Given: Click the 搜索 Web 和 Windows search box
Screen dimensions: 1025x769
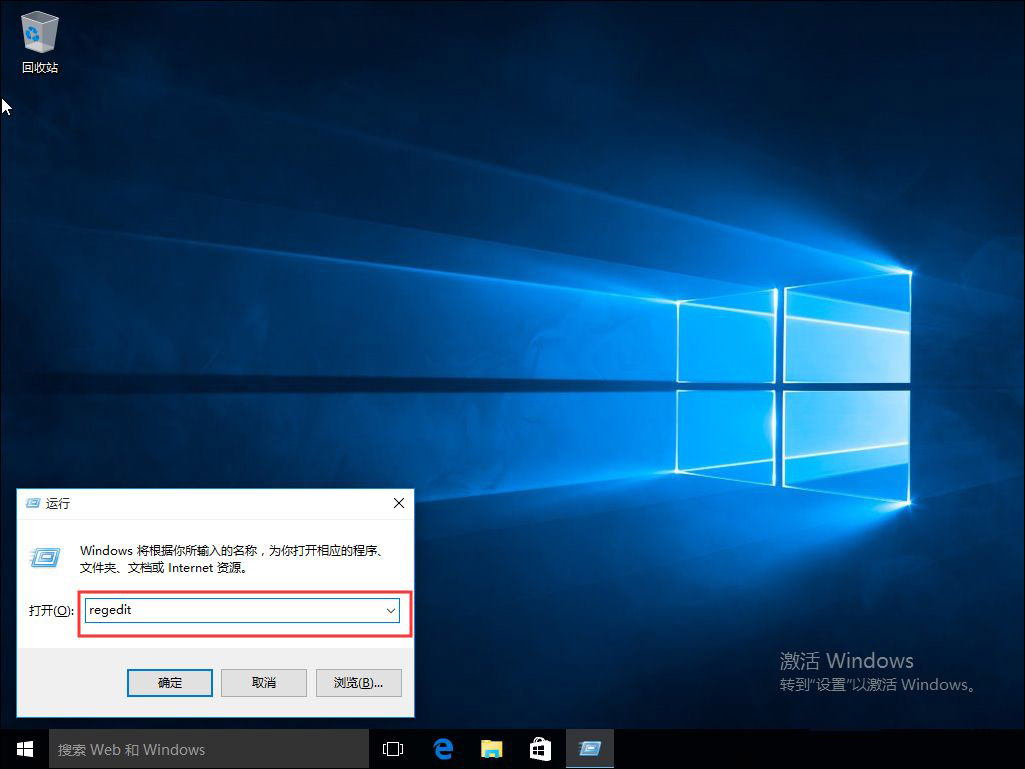Looking at the screenshot, I should click(200, 748).
